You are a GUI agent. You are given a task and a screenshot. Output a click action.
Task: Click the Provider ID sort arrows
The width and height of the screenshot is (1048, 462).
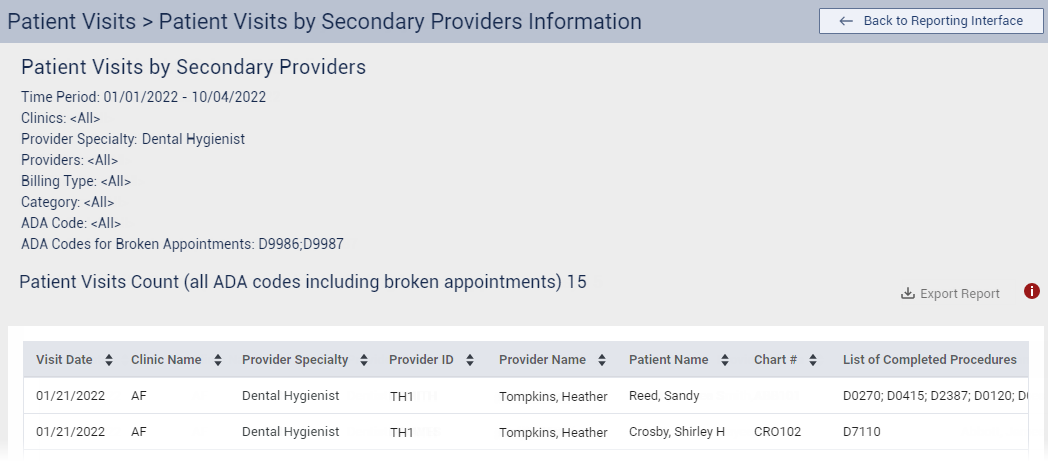tap(470, 360)
